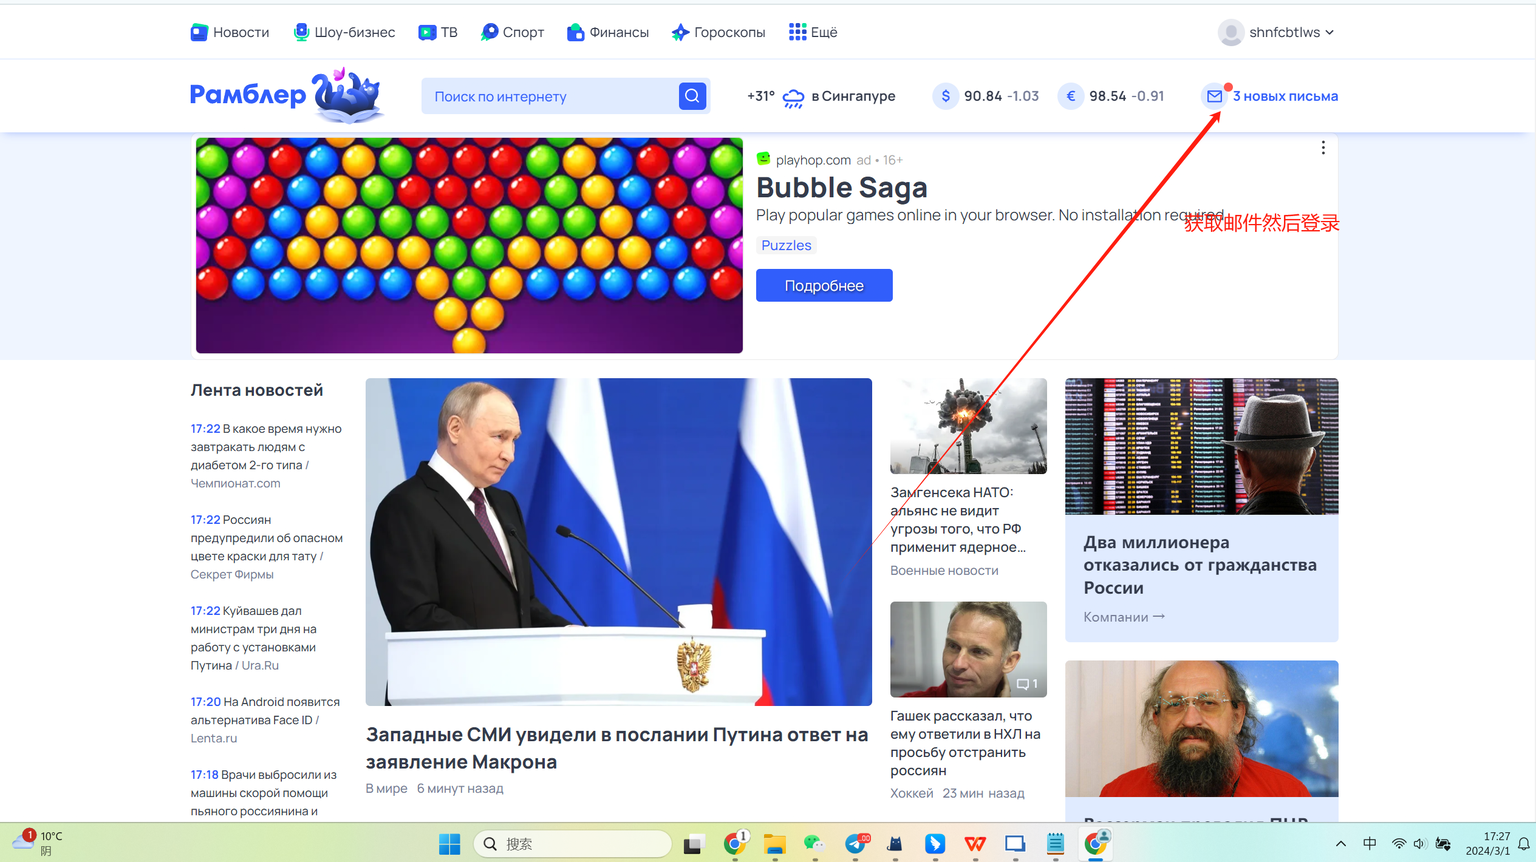This screenshot has height=862, width=1536.
Task: Open the Финансы section icon
Action: (x=575, y=31)
